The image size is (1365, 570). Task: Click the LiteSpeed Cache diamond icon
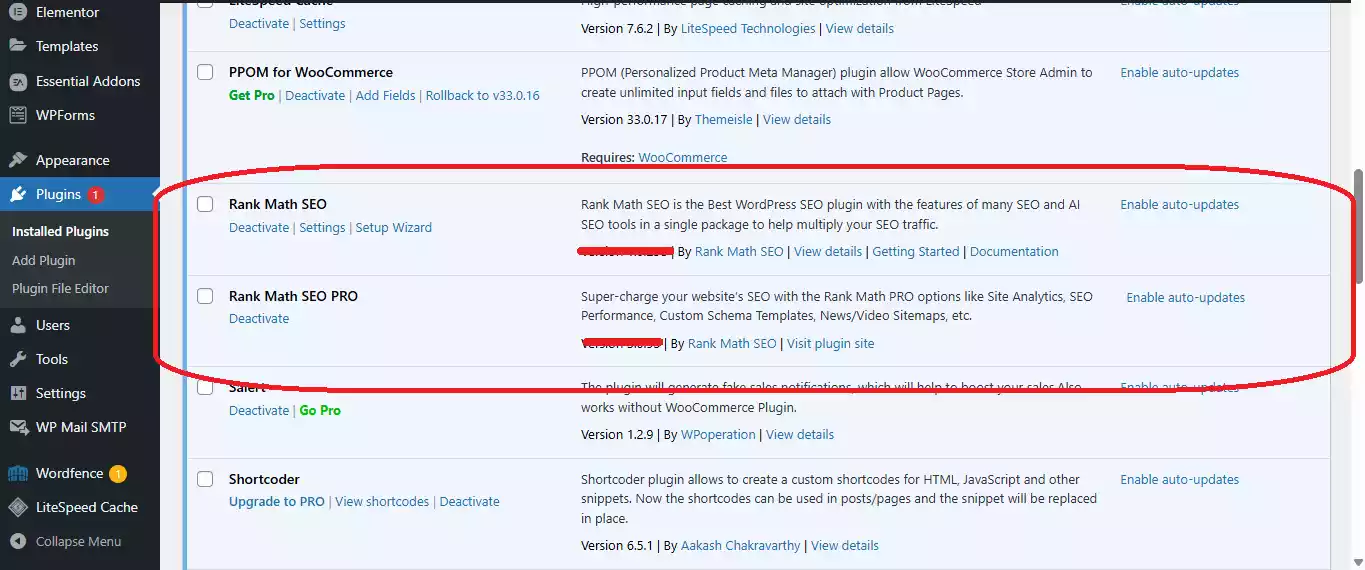click(x=18, y=507)
